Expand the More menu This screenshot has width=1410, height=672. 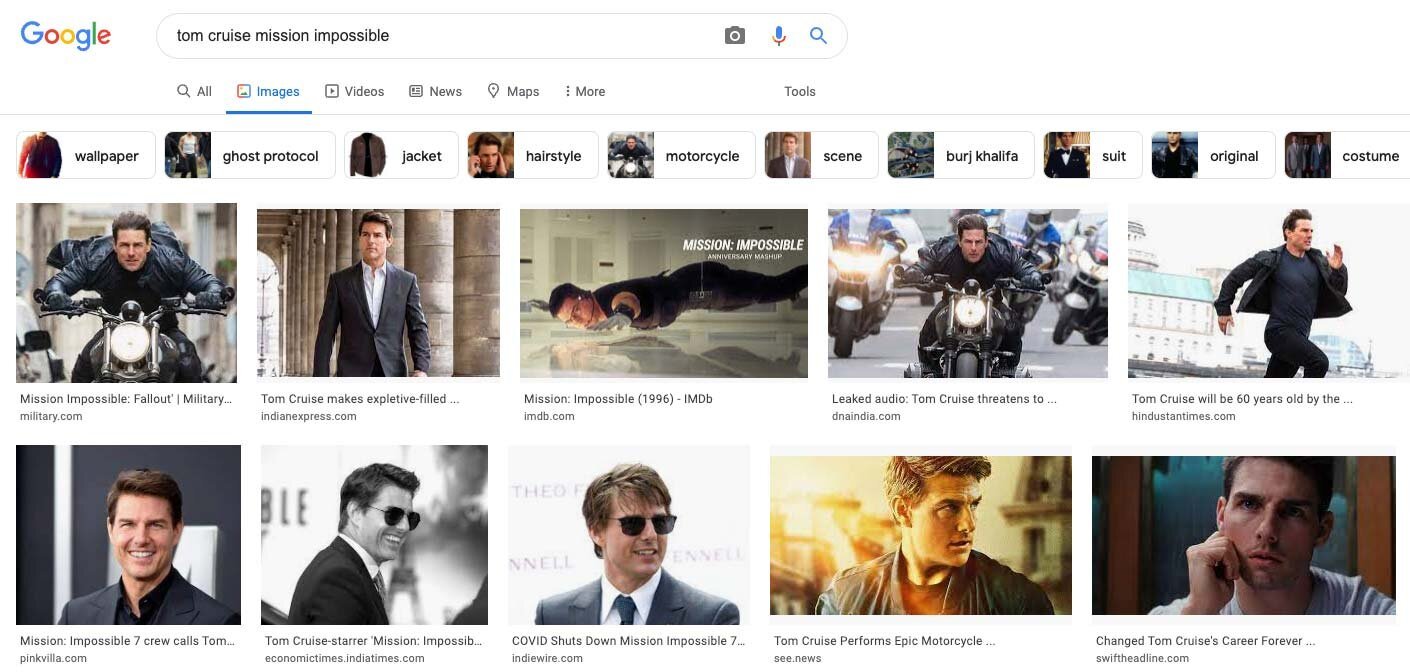[584, 91]
